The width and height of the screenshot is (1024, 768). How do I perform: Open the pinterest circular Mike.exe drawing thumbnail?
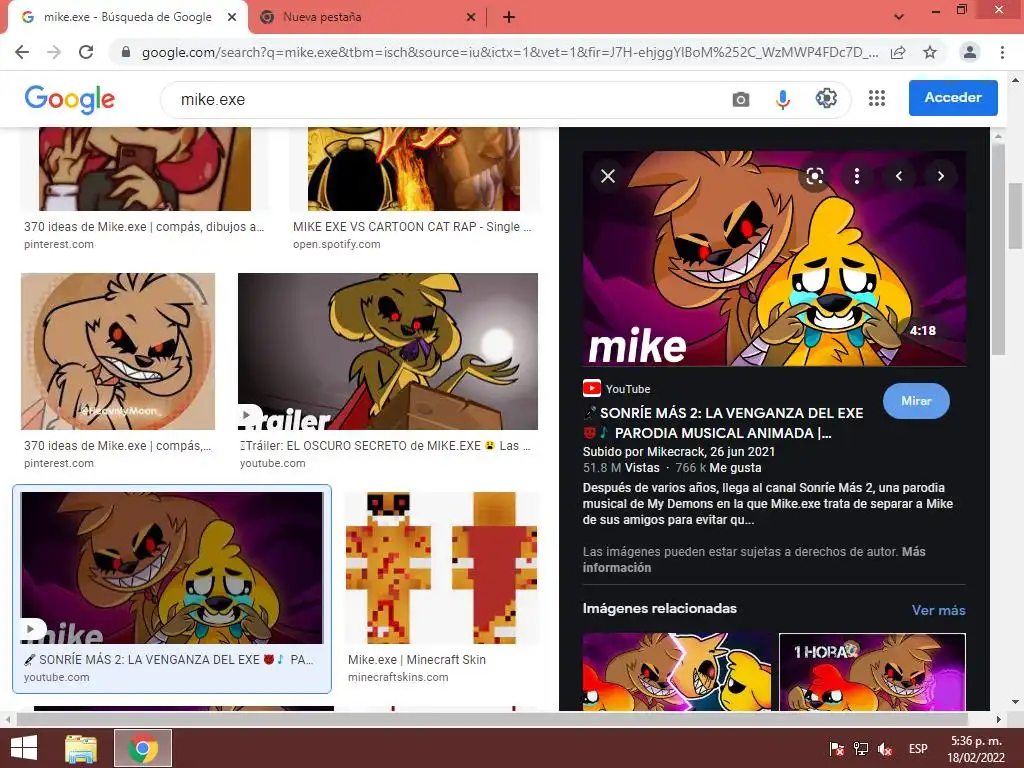118,351
